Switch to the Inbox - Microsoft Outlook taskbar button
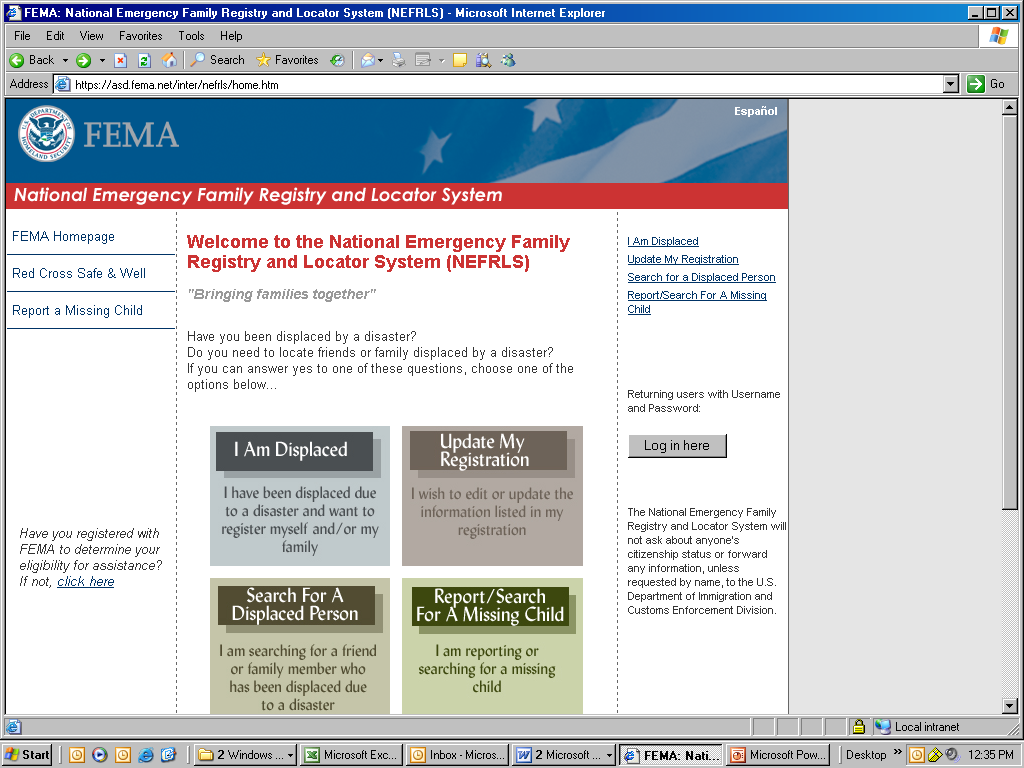 (457, 755)
